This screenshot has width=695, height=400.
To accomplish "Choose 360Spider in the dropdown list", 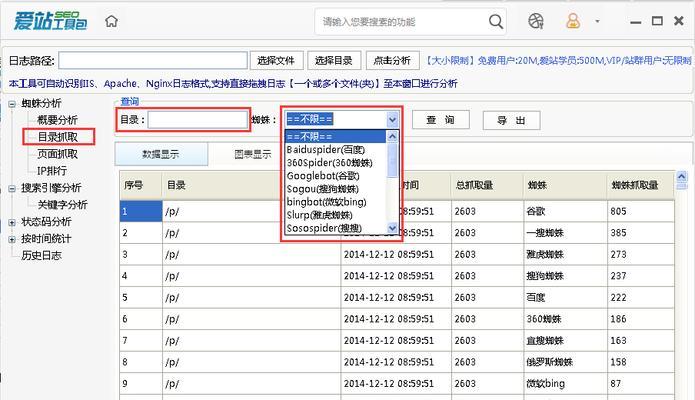I will [335, 162].
